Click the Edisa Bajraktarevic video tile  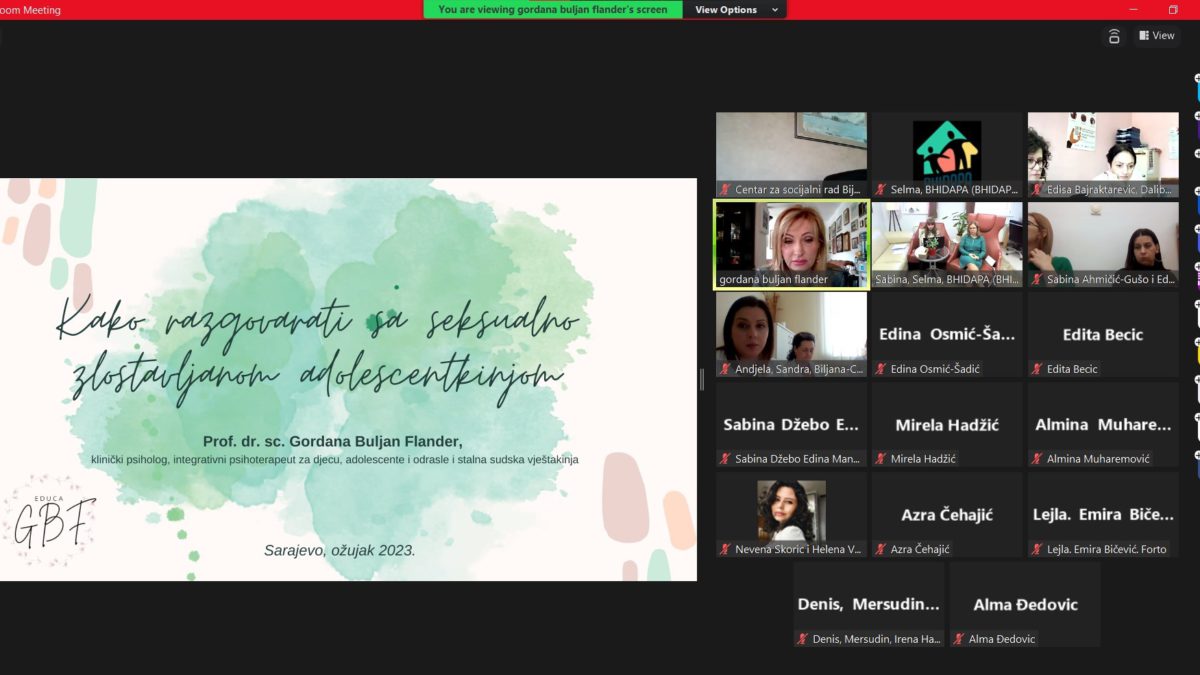pos(1103,149)
